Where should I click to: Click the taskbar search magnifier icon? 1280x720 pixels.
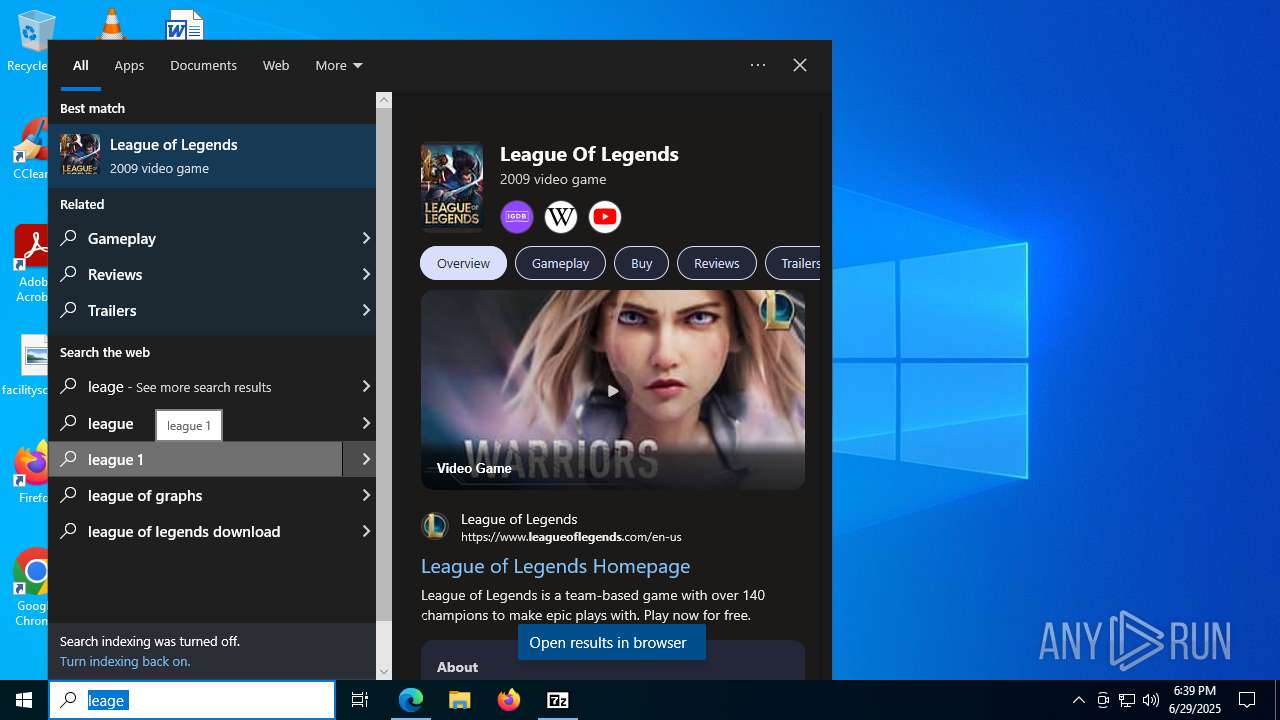pos(68,700)
